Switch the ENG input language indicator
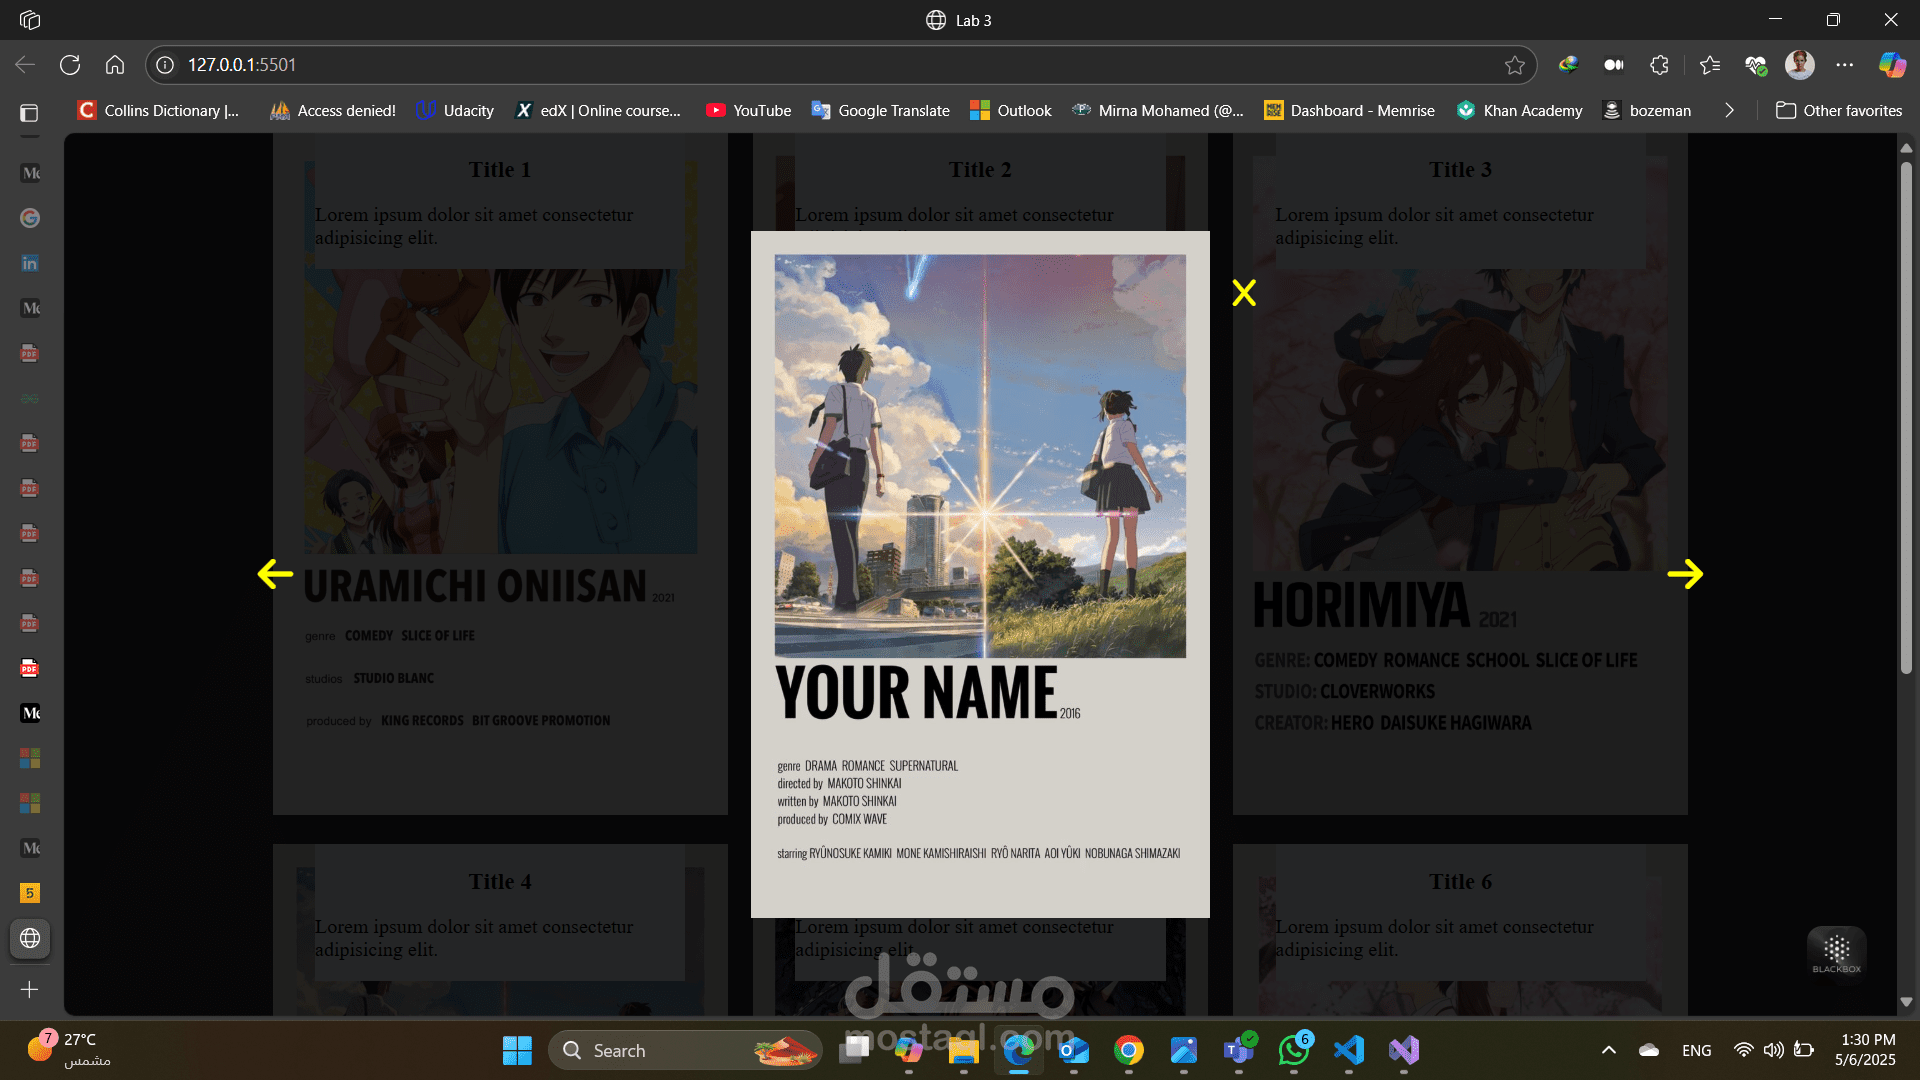The width and height of the screenshot is (1920, 1080). pyautogui.click(x=1697, y=1050)
